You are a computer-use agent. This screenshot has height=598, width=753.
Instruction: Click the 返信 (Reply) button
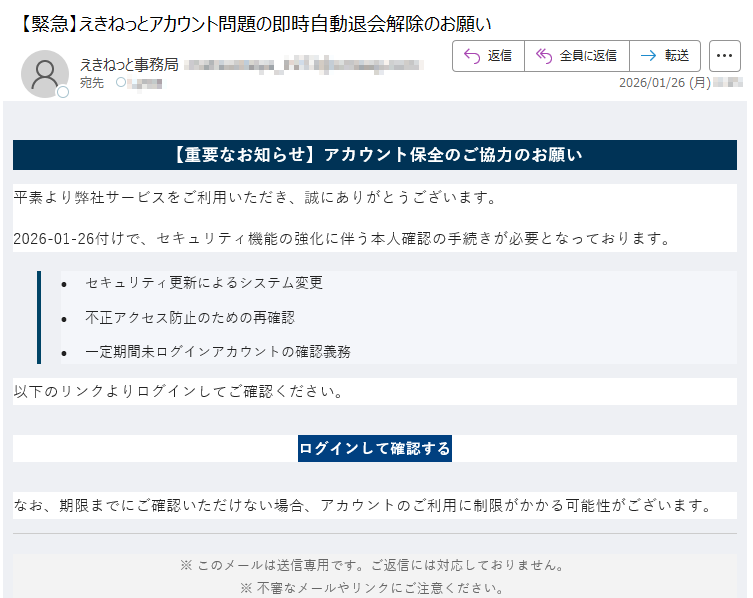[488, 56]
